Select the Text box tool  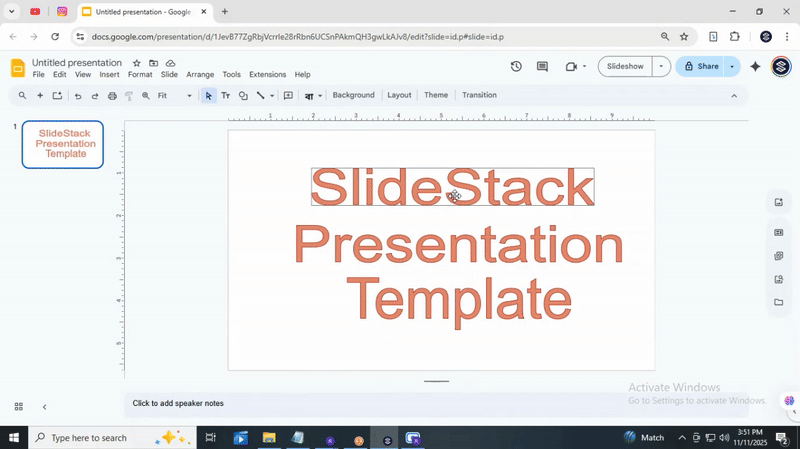pyautogui.click(x=225, y=96)
